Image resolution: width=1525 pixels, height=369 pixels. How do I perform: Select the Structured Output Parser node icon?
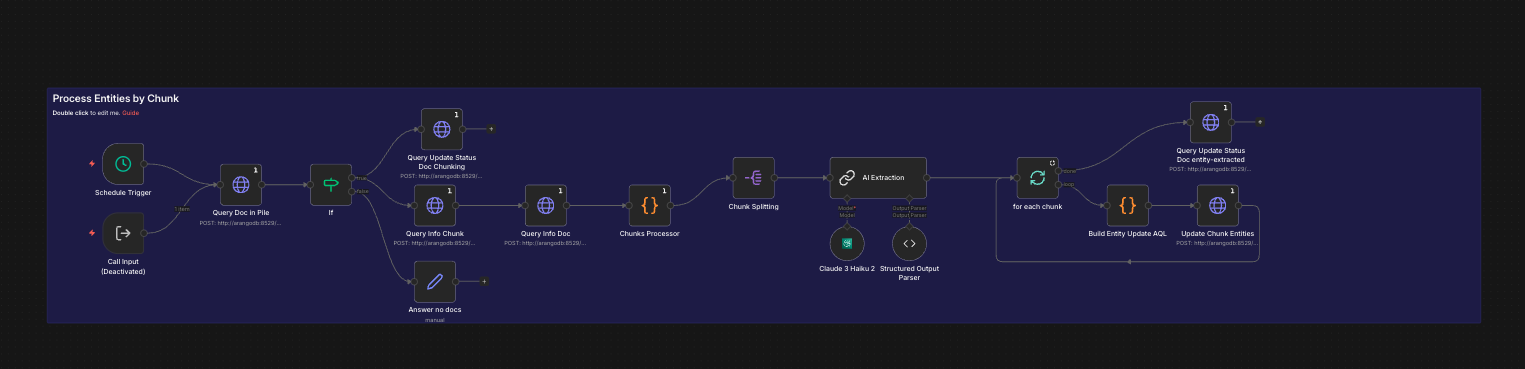point(909,243)
